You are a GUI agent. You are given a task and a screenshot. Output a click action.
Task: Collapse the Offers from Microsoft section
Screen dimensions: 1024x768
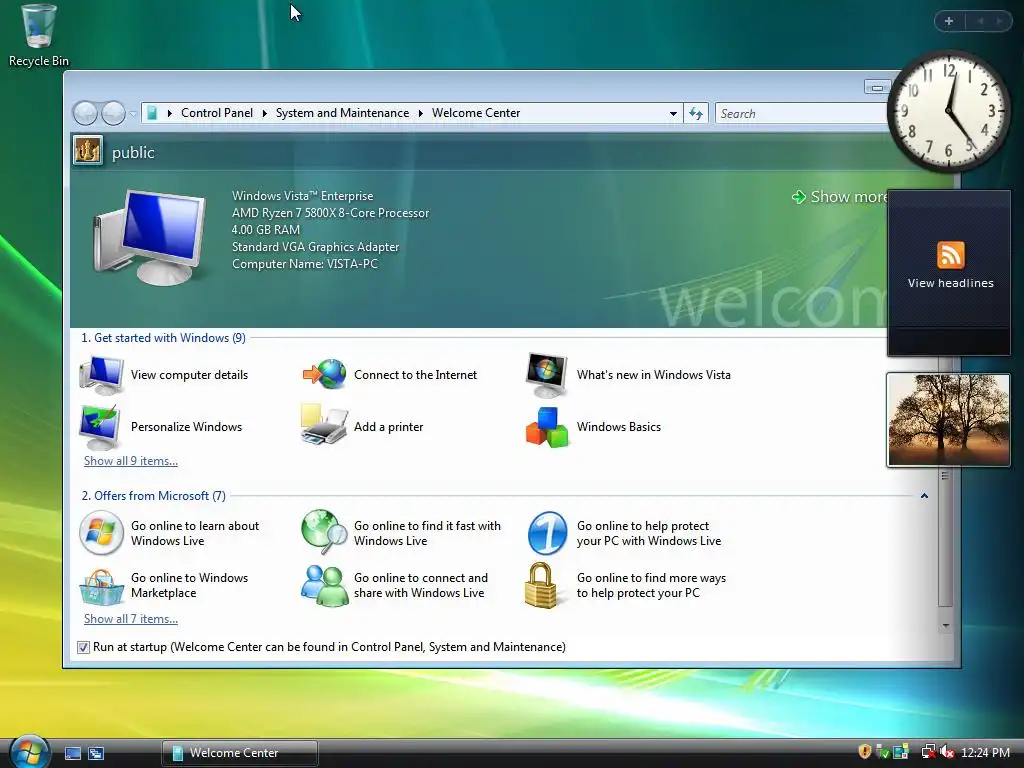[x=924, y=496]
